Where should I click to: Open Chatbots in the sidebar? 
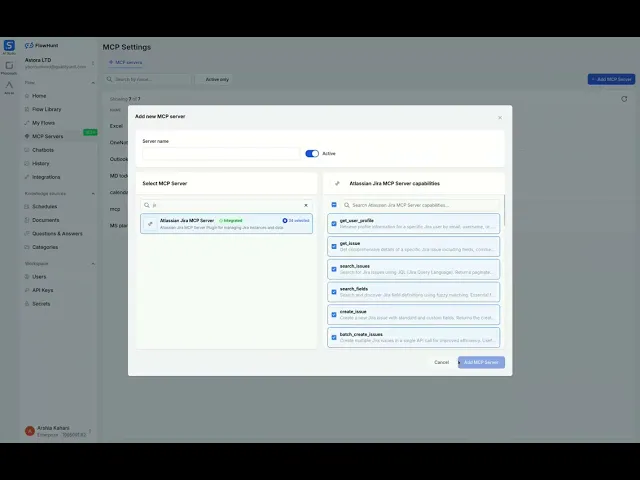[43, 150]
